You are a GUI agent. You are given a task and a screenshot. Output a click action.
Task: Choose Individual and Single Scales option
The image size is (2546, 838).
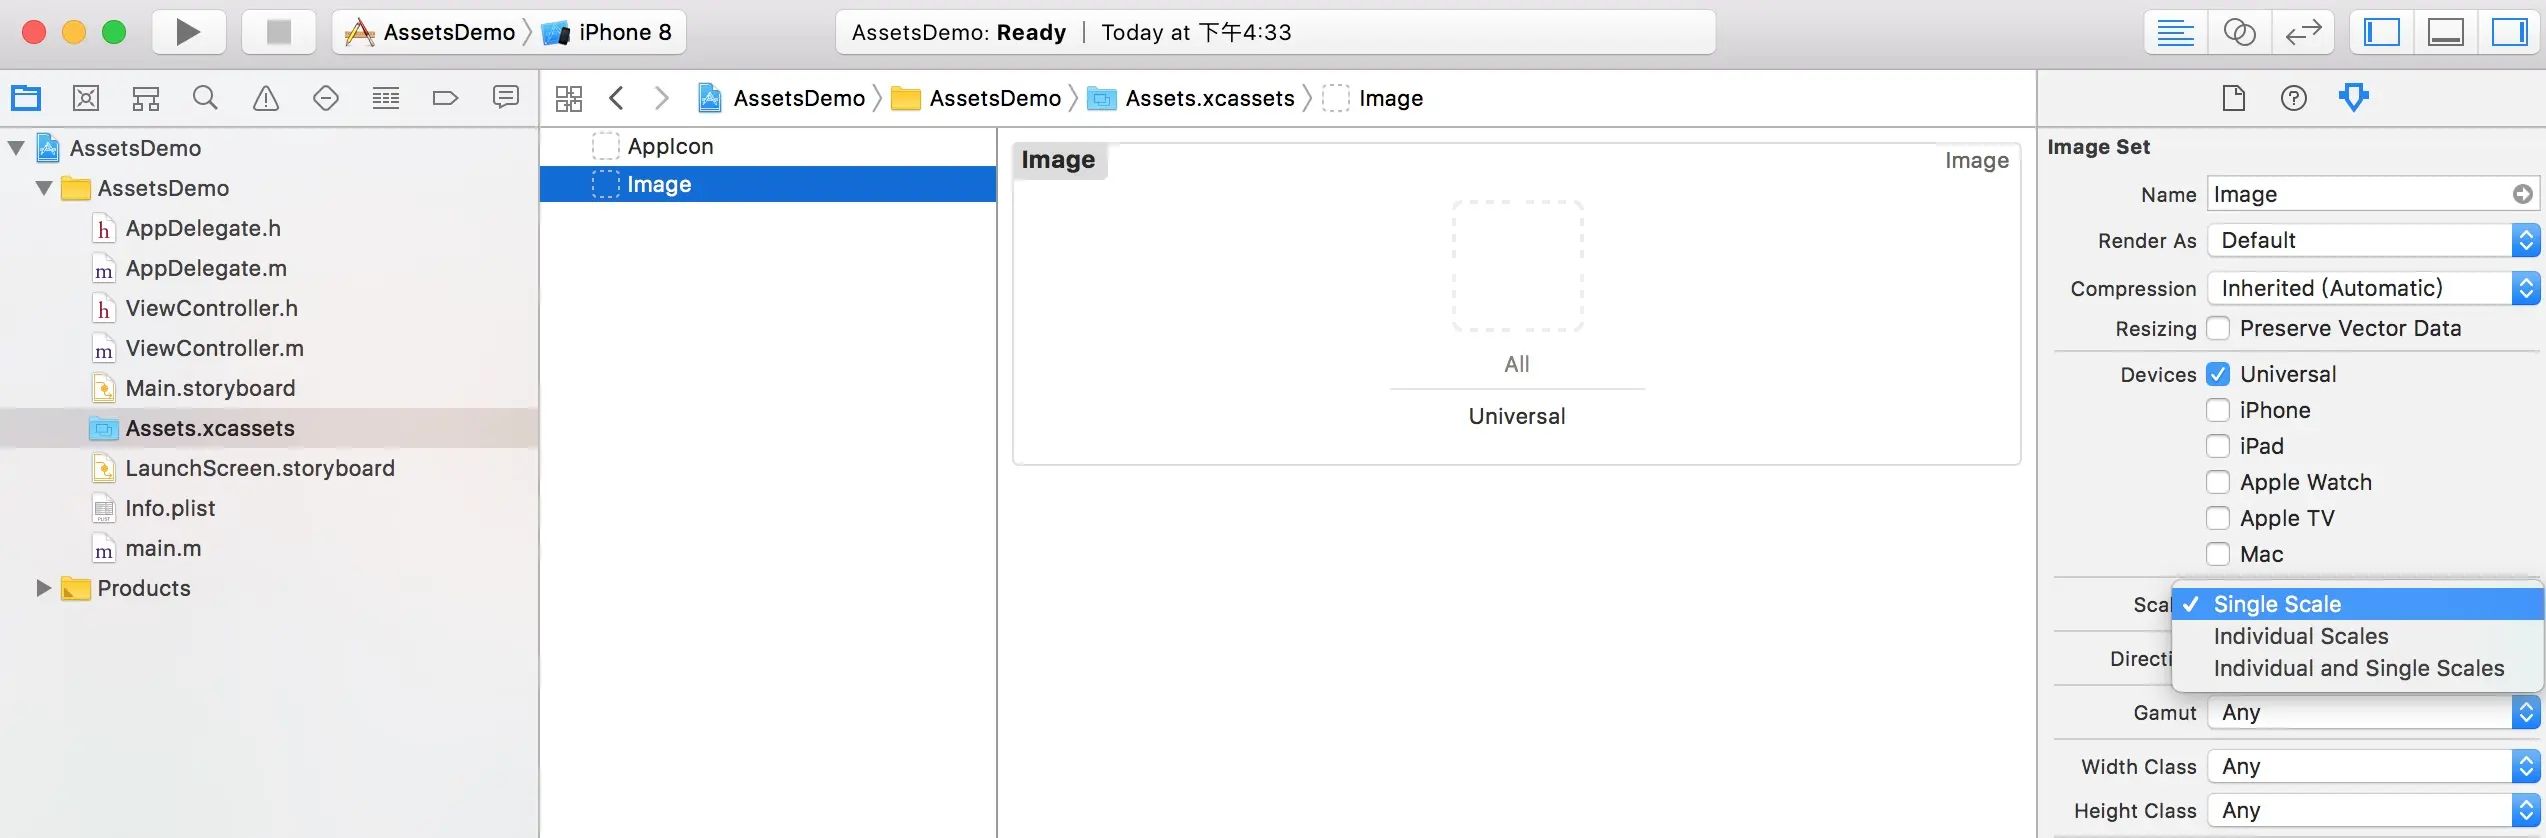click(x=2358, y=668)
